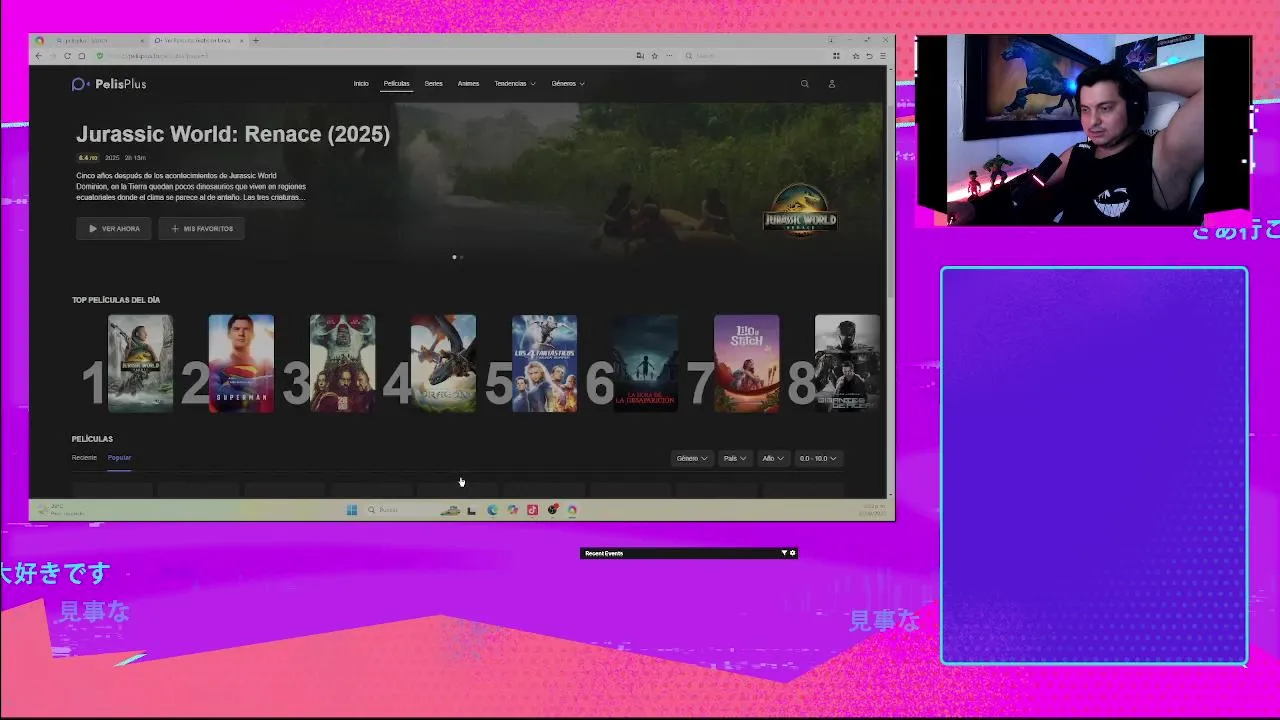
Task: Open the number 8 movie poster
Action: click(x=847, y=363)
